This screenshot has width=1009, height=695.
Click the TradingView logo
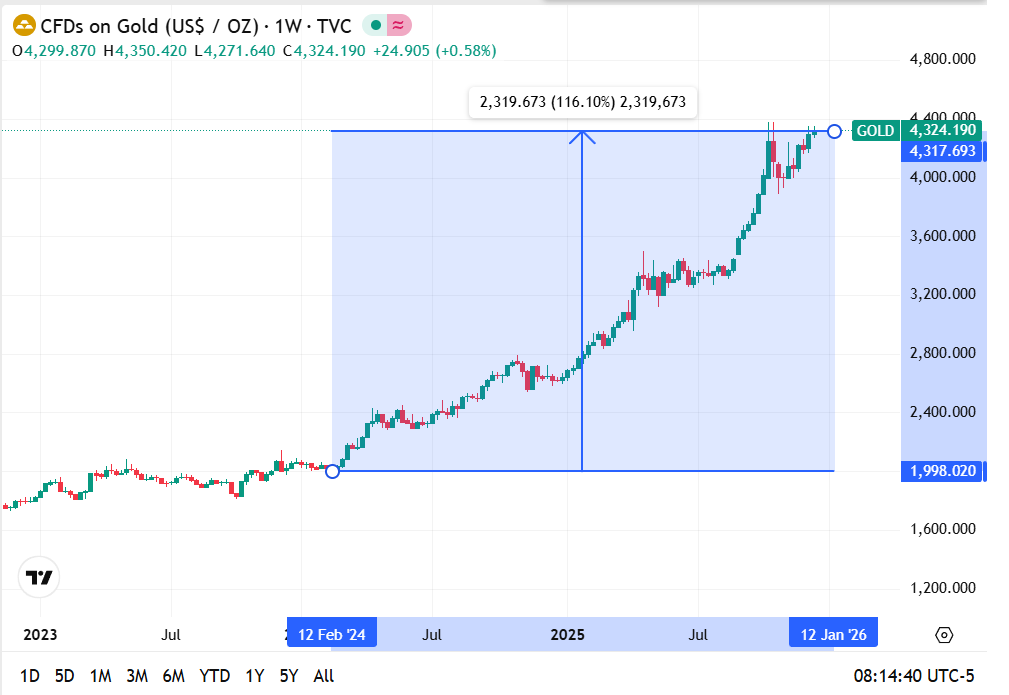click(40, 577)
